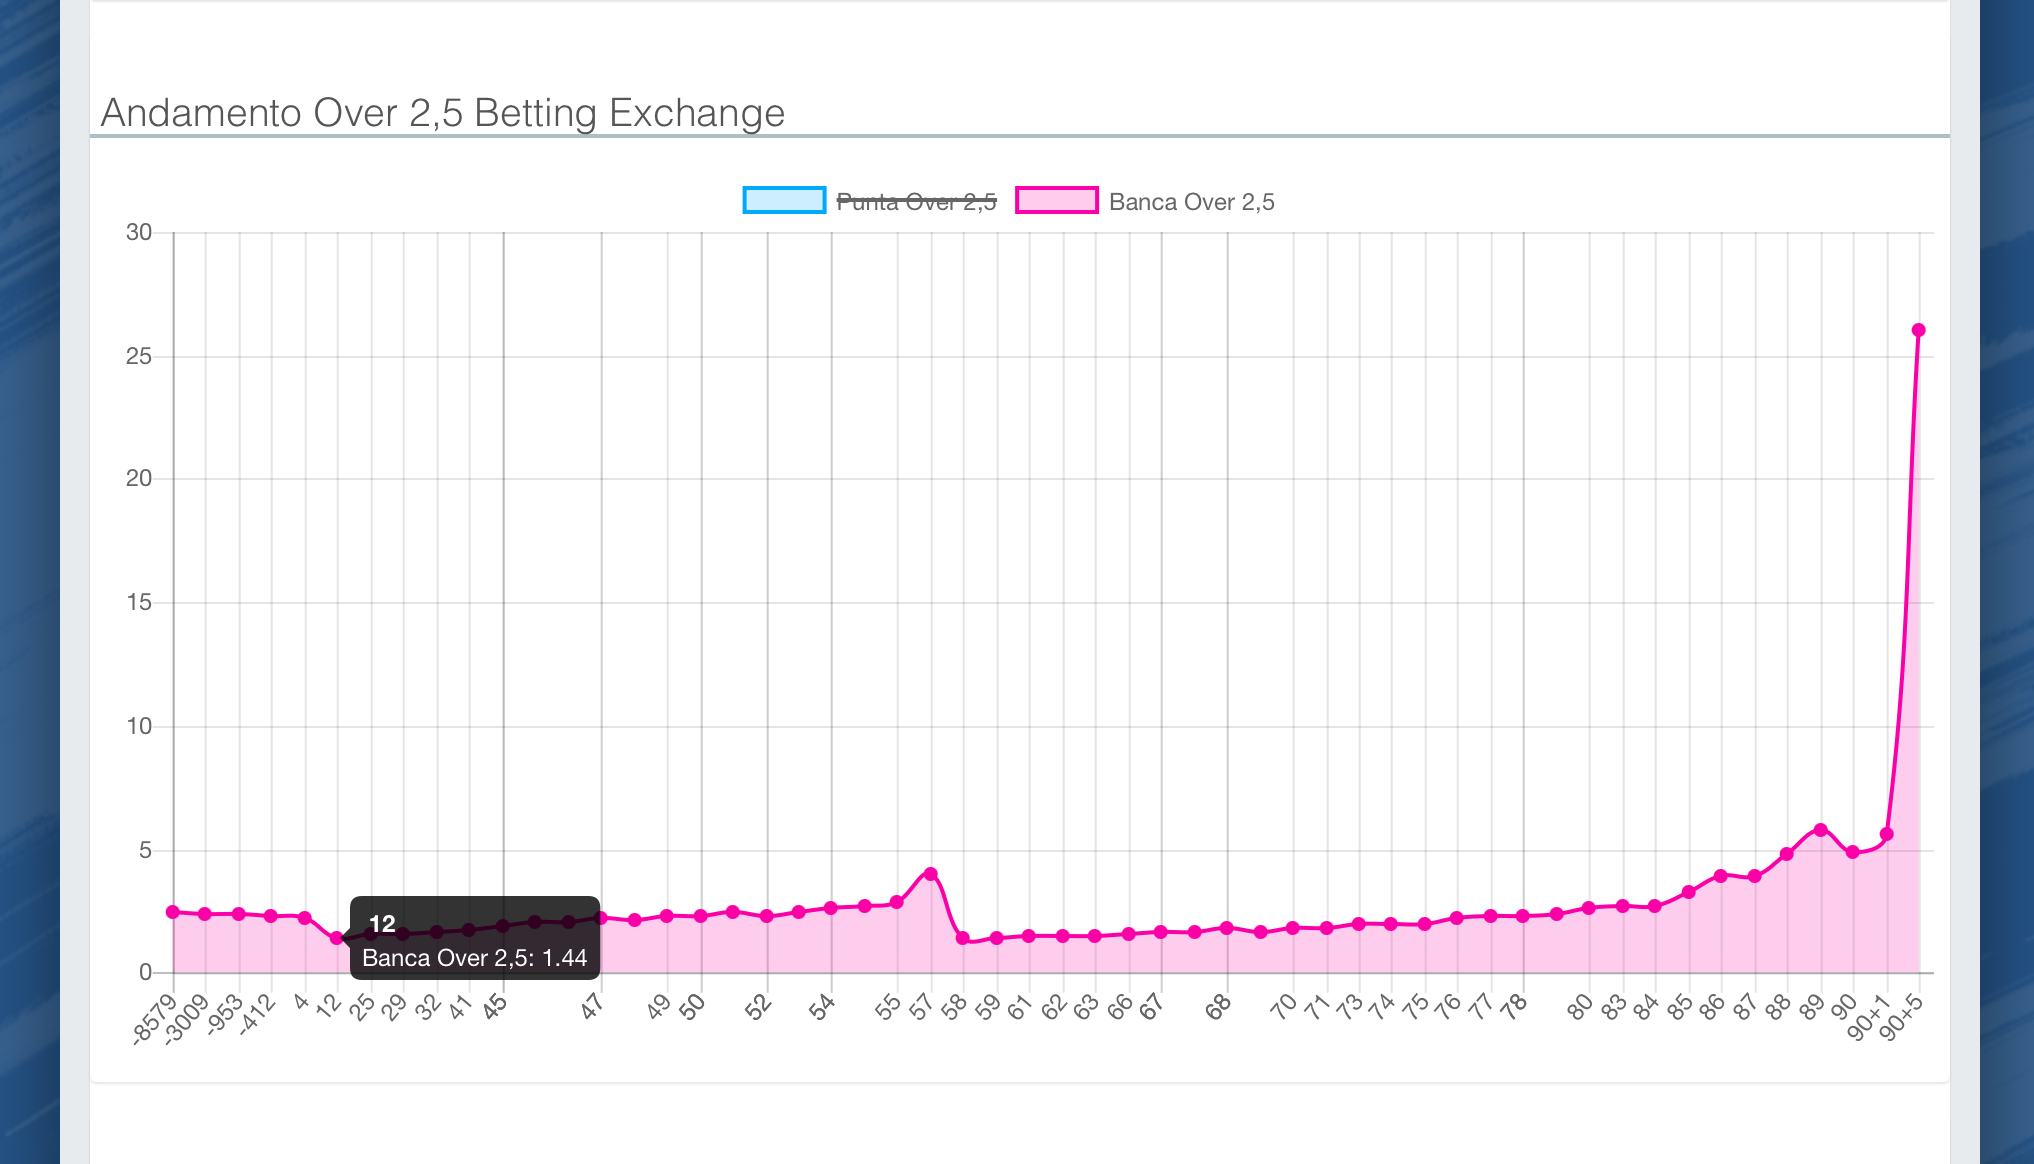Viewport: 2034px width, 1164px height.
Task: Click the 30 y-axis label
Action: click(x=139, y=233)
